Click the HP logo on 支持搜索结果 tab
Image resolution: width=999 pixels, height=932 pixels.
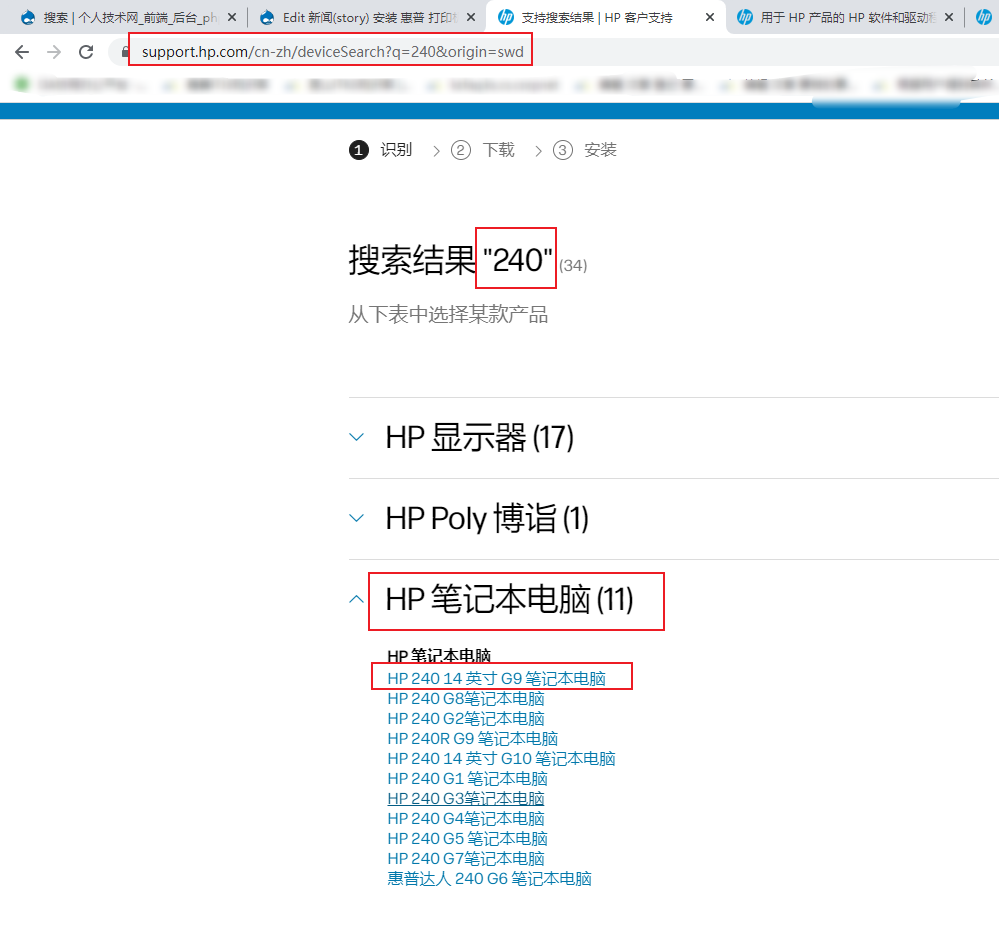pos(506,17)
